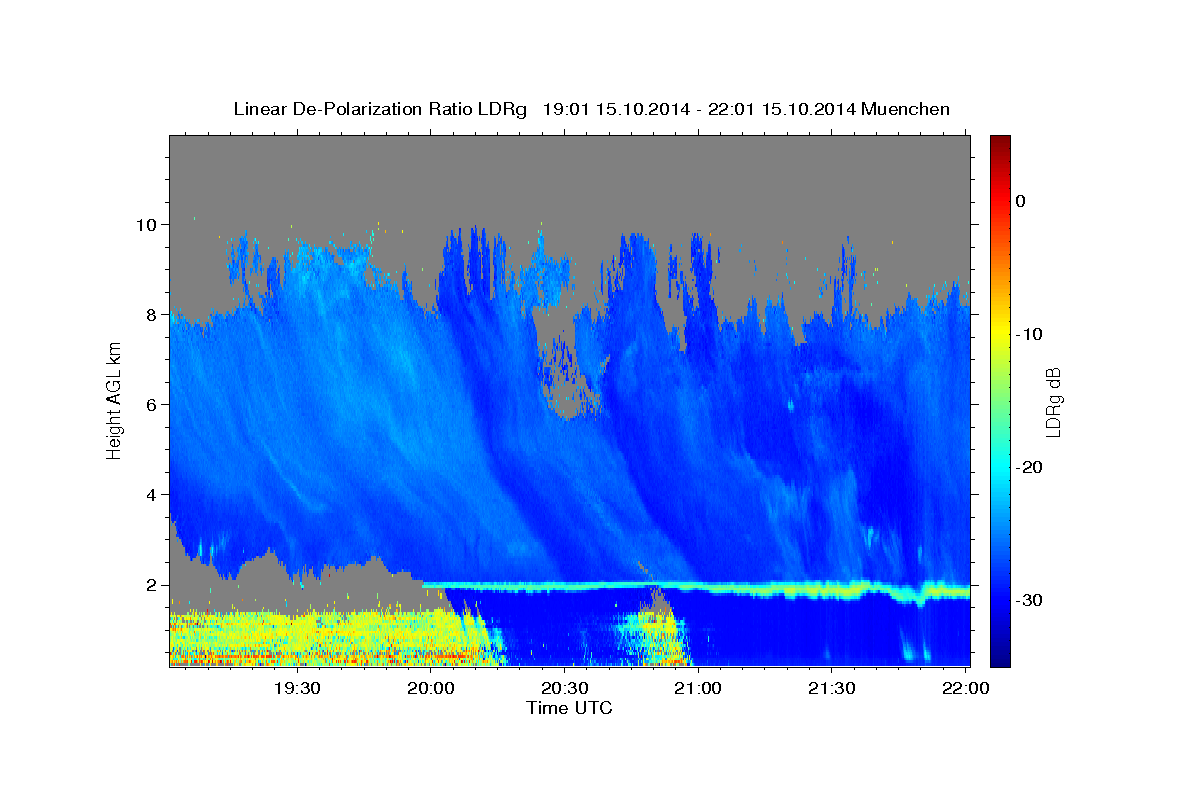Image resolution: width=1200 pixels, height=800 pixels.
Task: Click the 21:30 time tick label
Action: pos(832,689)
